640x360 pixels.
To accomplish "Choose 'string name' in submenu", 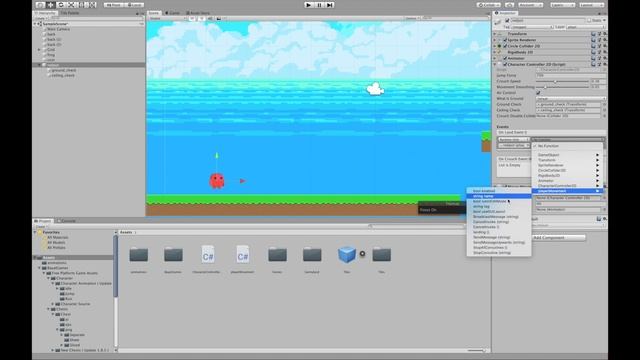I will pos(499,196).
